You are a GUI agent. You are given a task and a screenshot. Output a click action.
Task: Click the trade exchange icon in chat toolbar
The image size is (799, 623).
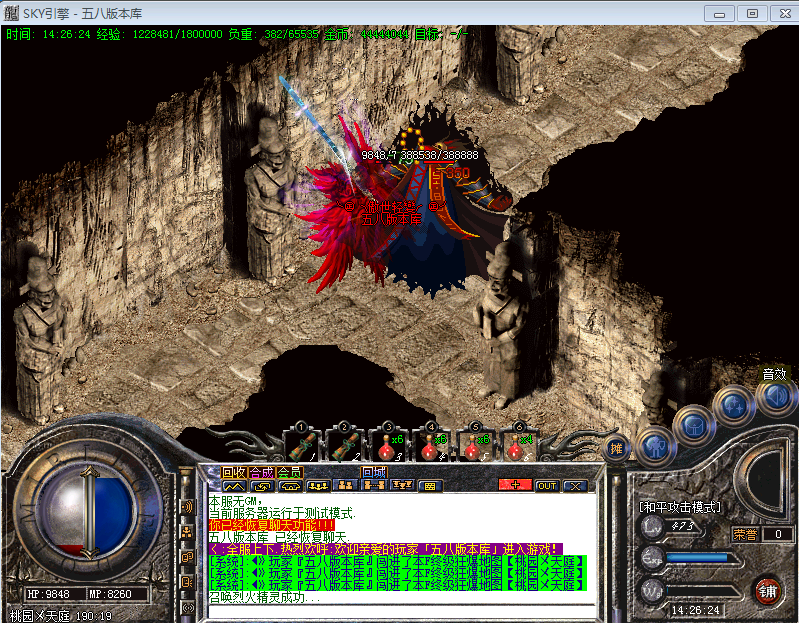pyautogui.click(x=262, y=486)
